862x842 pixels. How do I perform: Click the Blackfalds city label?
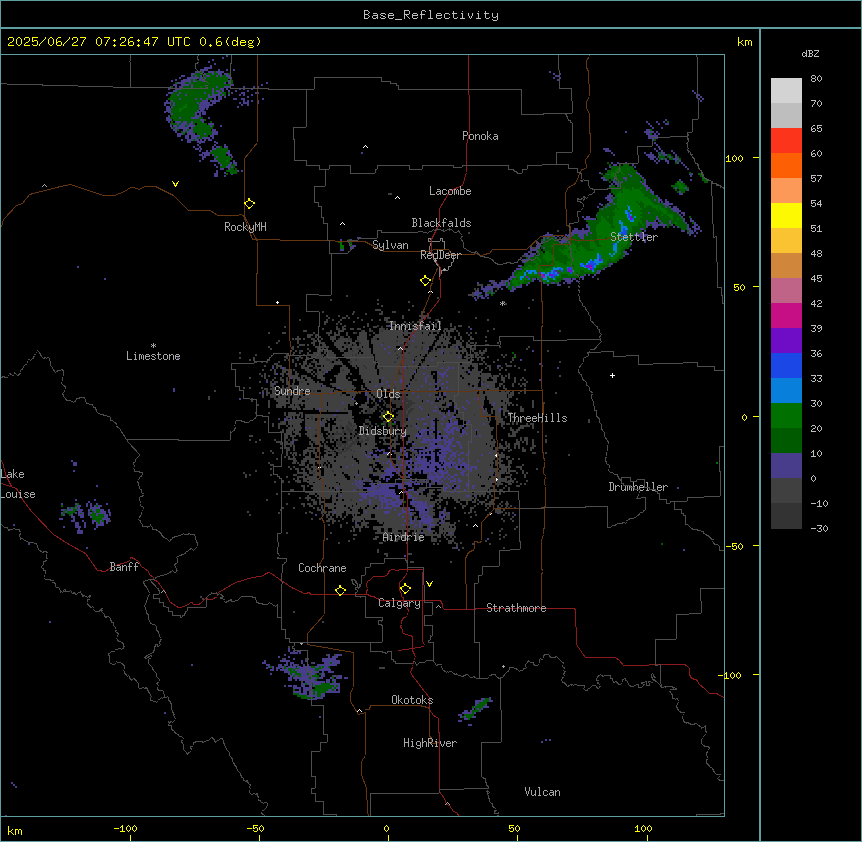point(441,223)
